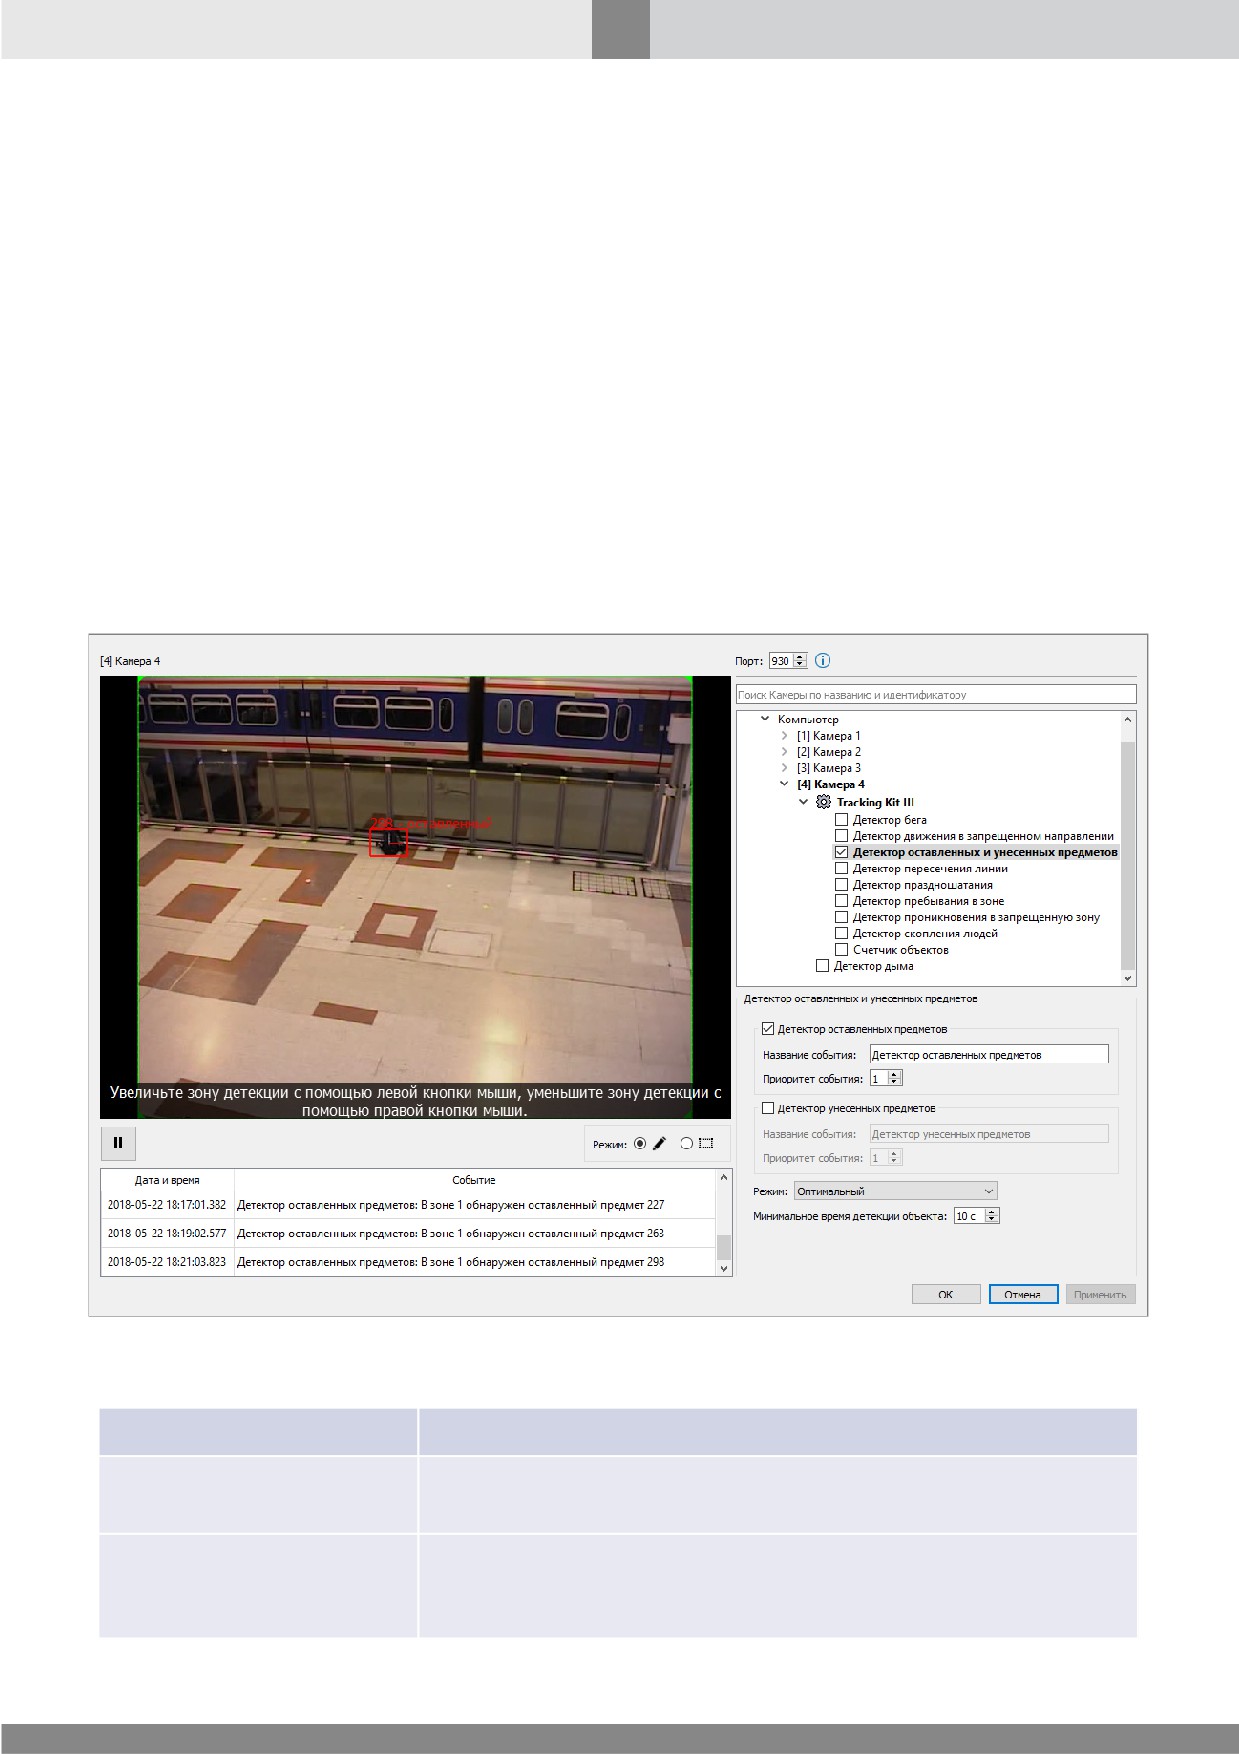The image size is (1239, 1754).
Task: Expand [2] Камера 2 node
Action: pyautogui.click(x=784, y=752)
